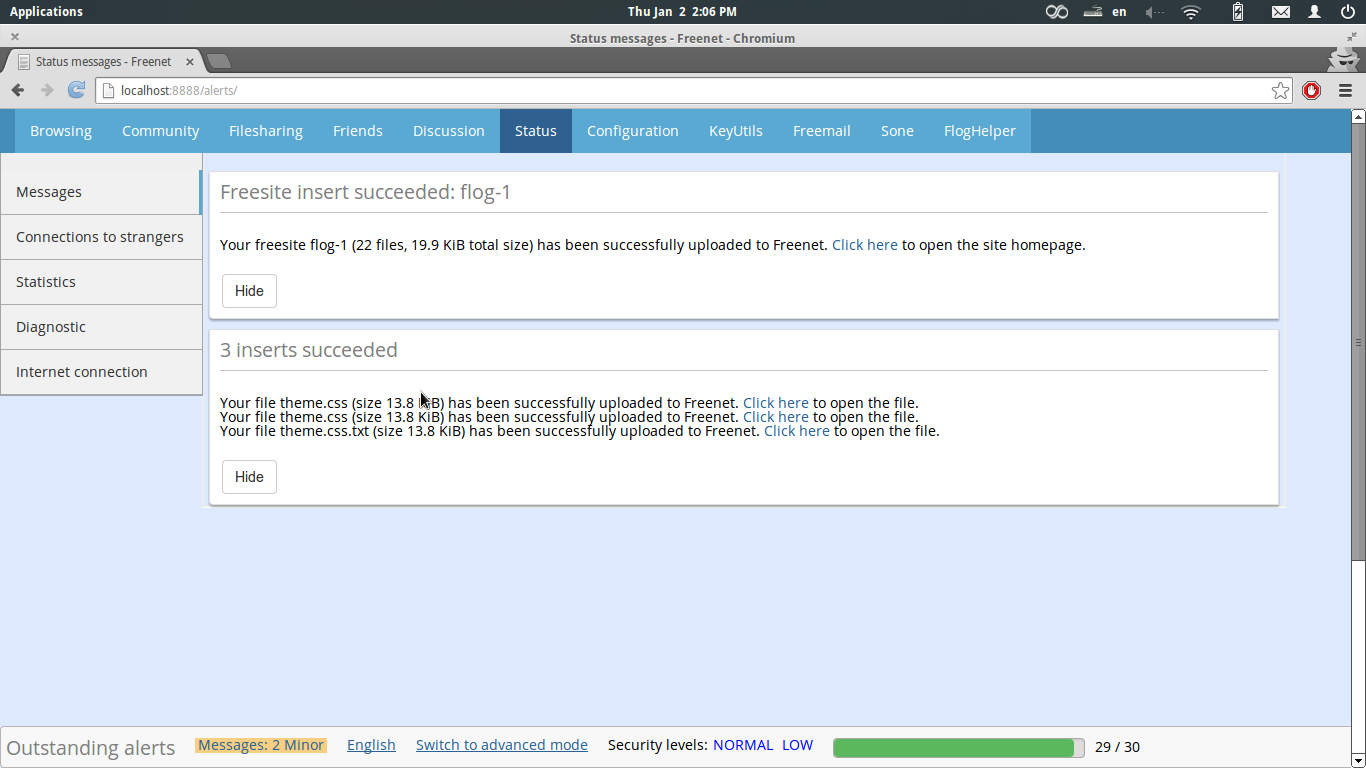Open first theme.css Click here link

(776, 403)
